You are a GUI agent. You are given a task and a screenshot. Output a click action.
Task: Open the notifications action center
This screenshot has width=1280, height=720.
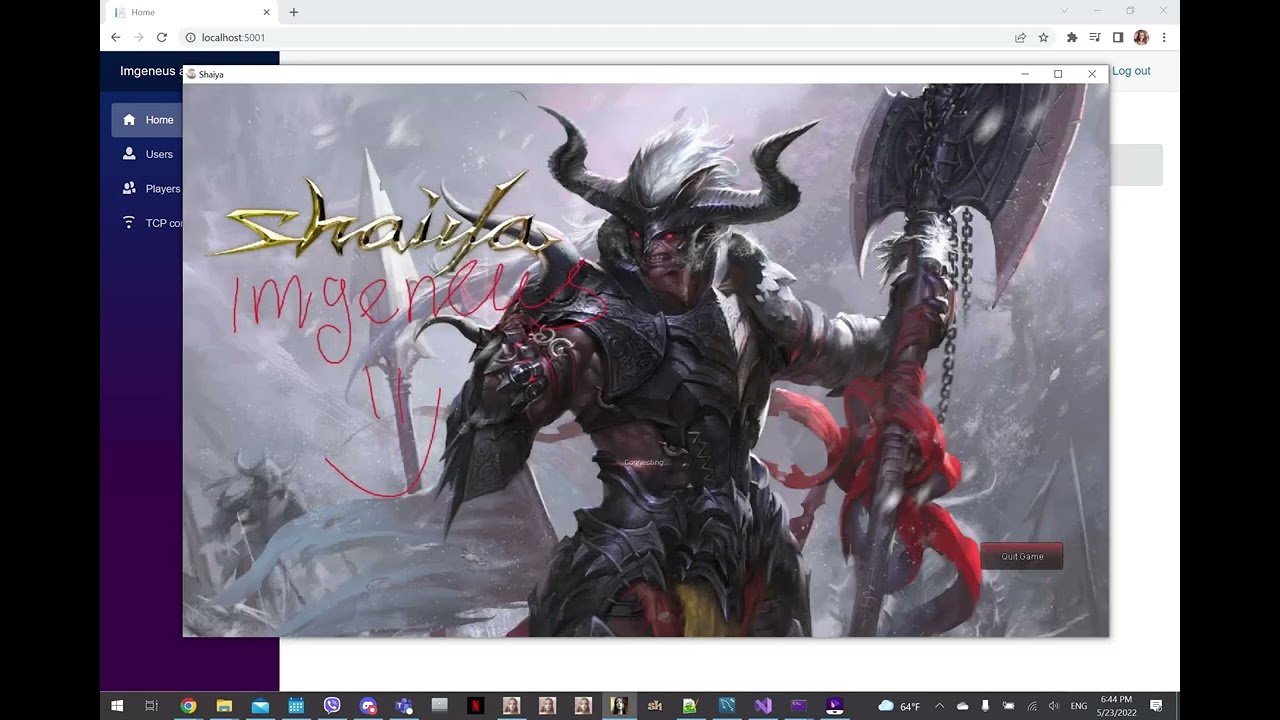coord(1156,706)
